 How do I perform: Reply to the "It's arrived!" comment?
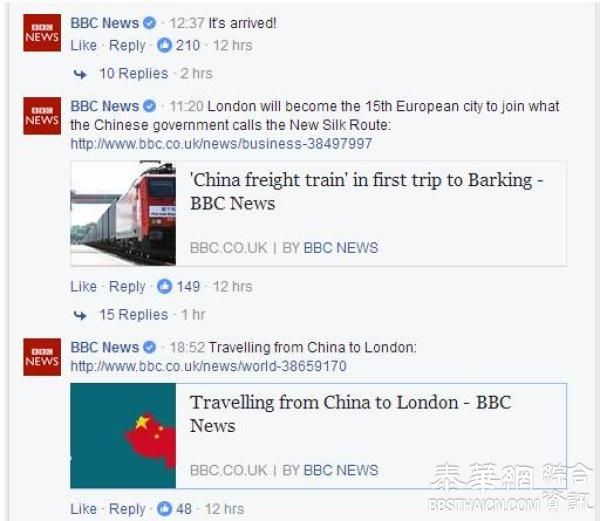[127, 46]
